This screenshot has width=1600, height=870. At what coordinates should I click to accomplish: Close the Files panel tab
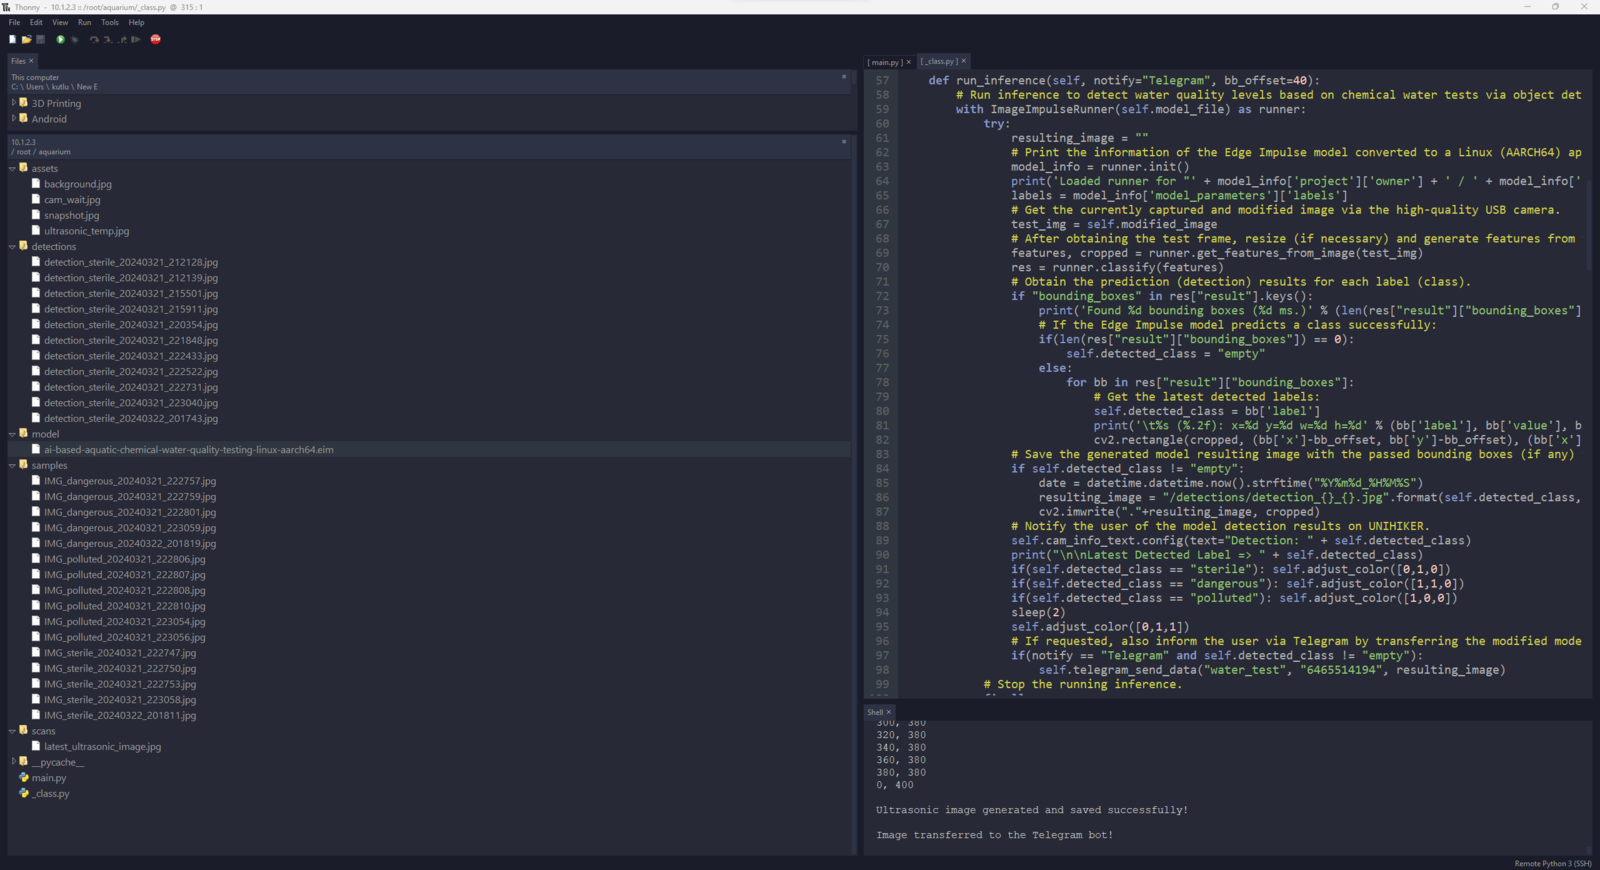[x=31, y=61]
